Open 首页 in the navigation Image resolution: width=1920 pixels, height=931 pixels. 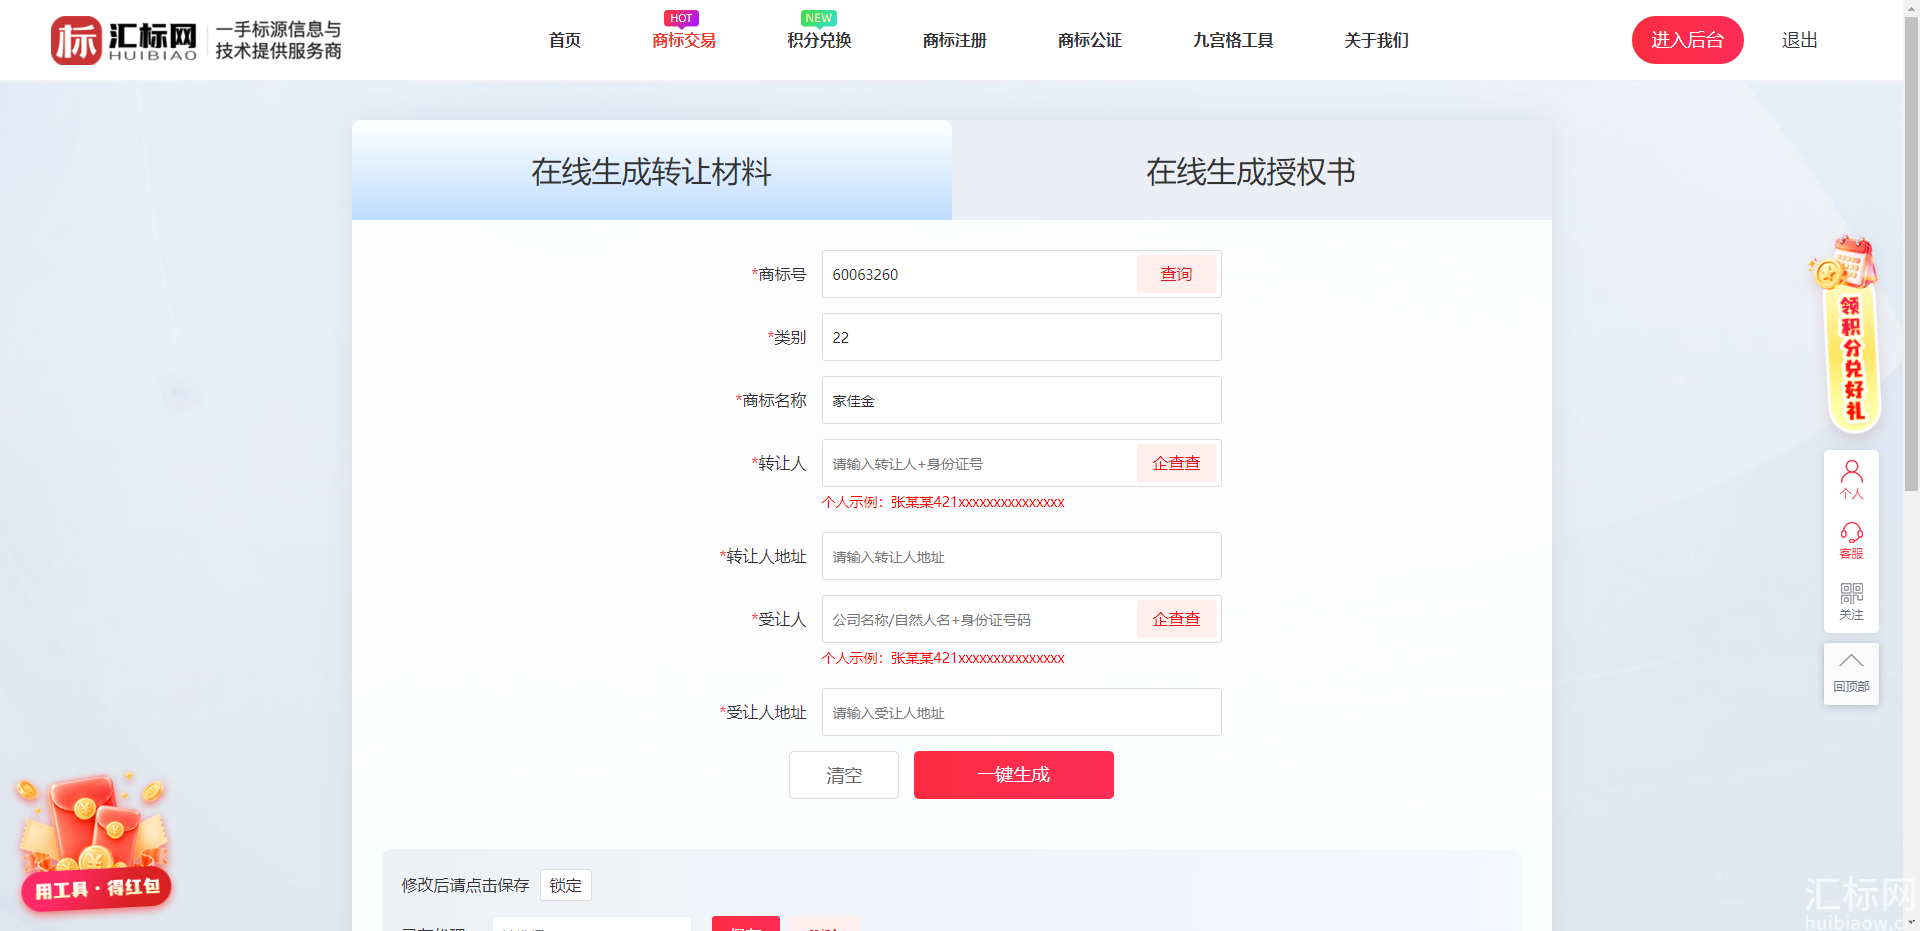pyautogui.click(x=565, y=40)
